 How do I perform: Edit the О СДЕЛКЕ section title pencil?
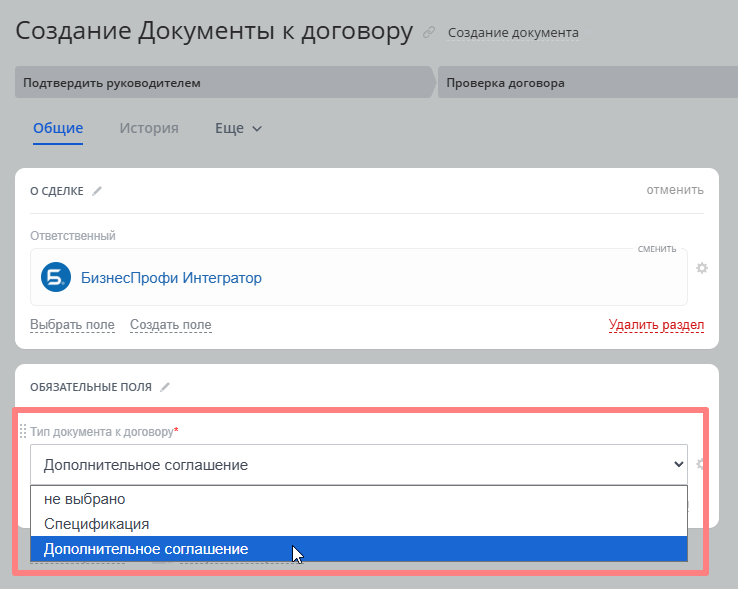[x=96, y=191]
